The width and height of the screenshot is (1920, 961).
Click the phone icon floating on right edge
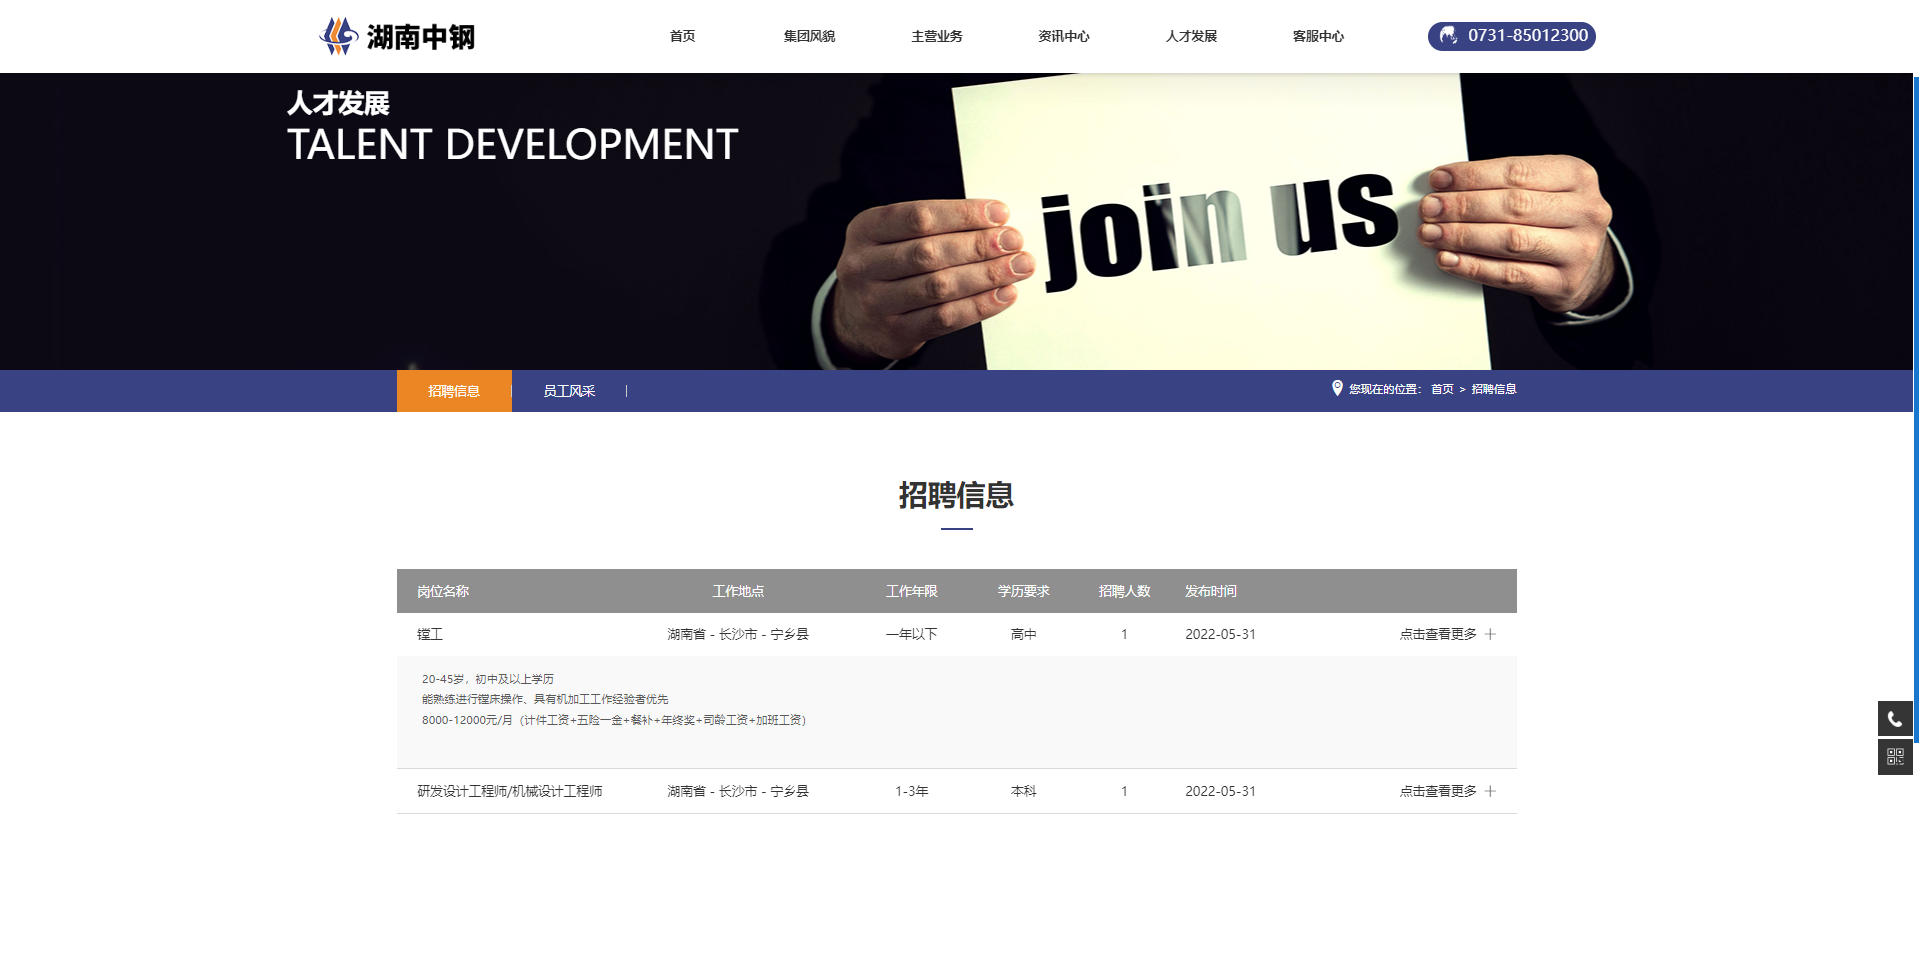(x=1894, y=718)
